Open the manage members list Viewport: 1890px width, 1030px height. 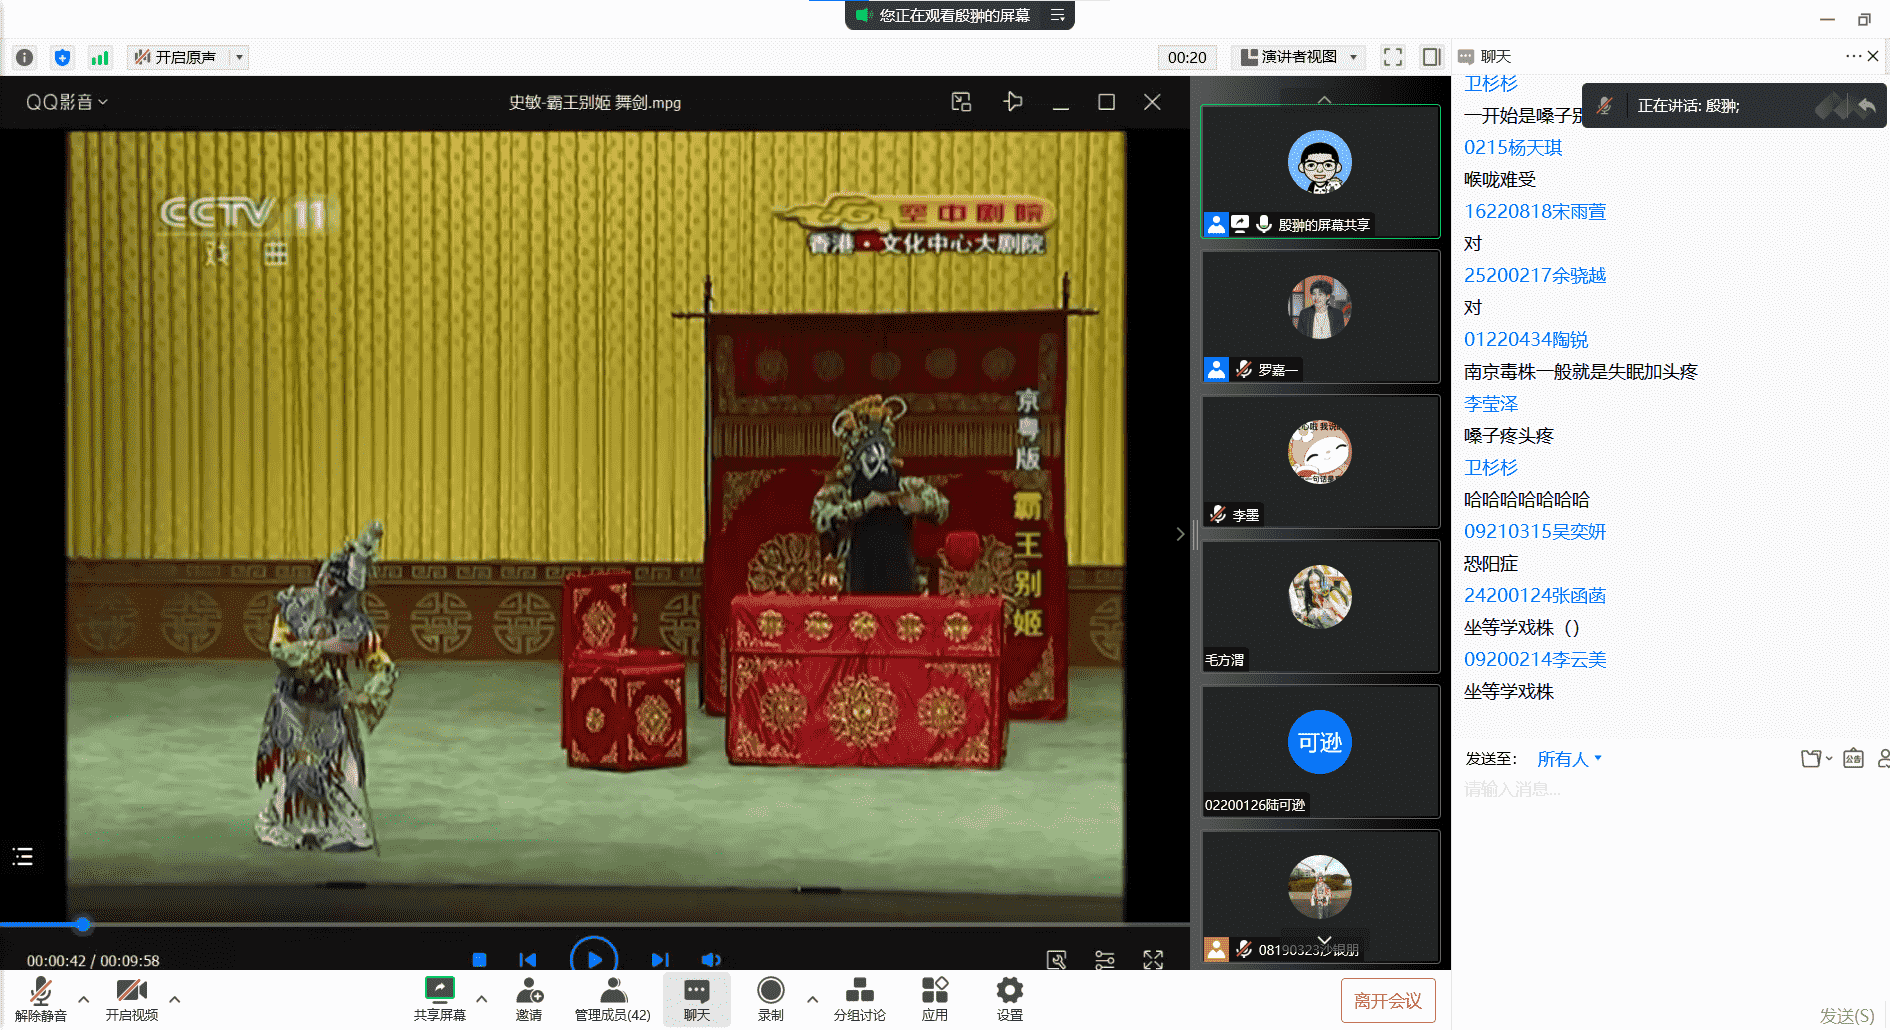(612, 998)
